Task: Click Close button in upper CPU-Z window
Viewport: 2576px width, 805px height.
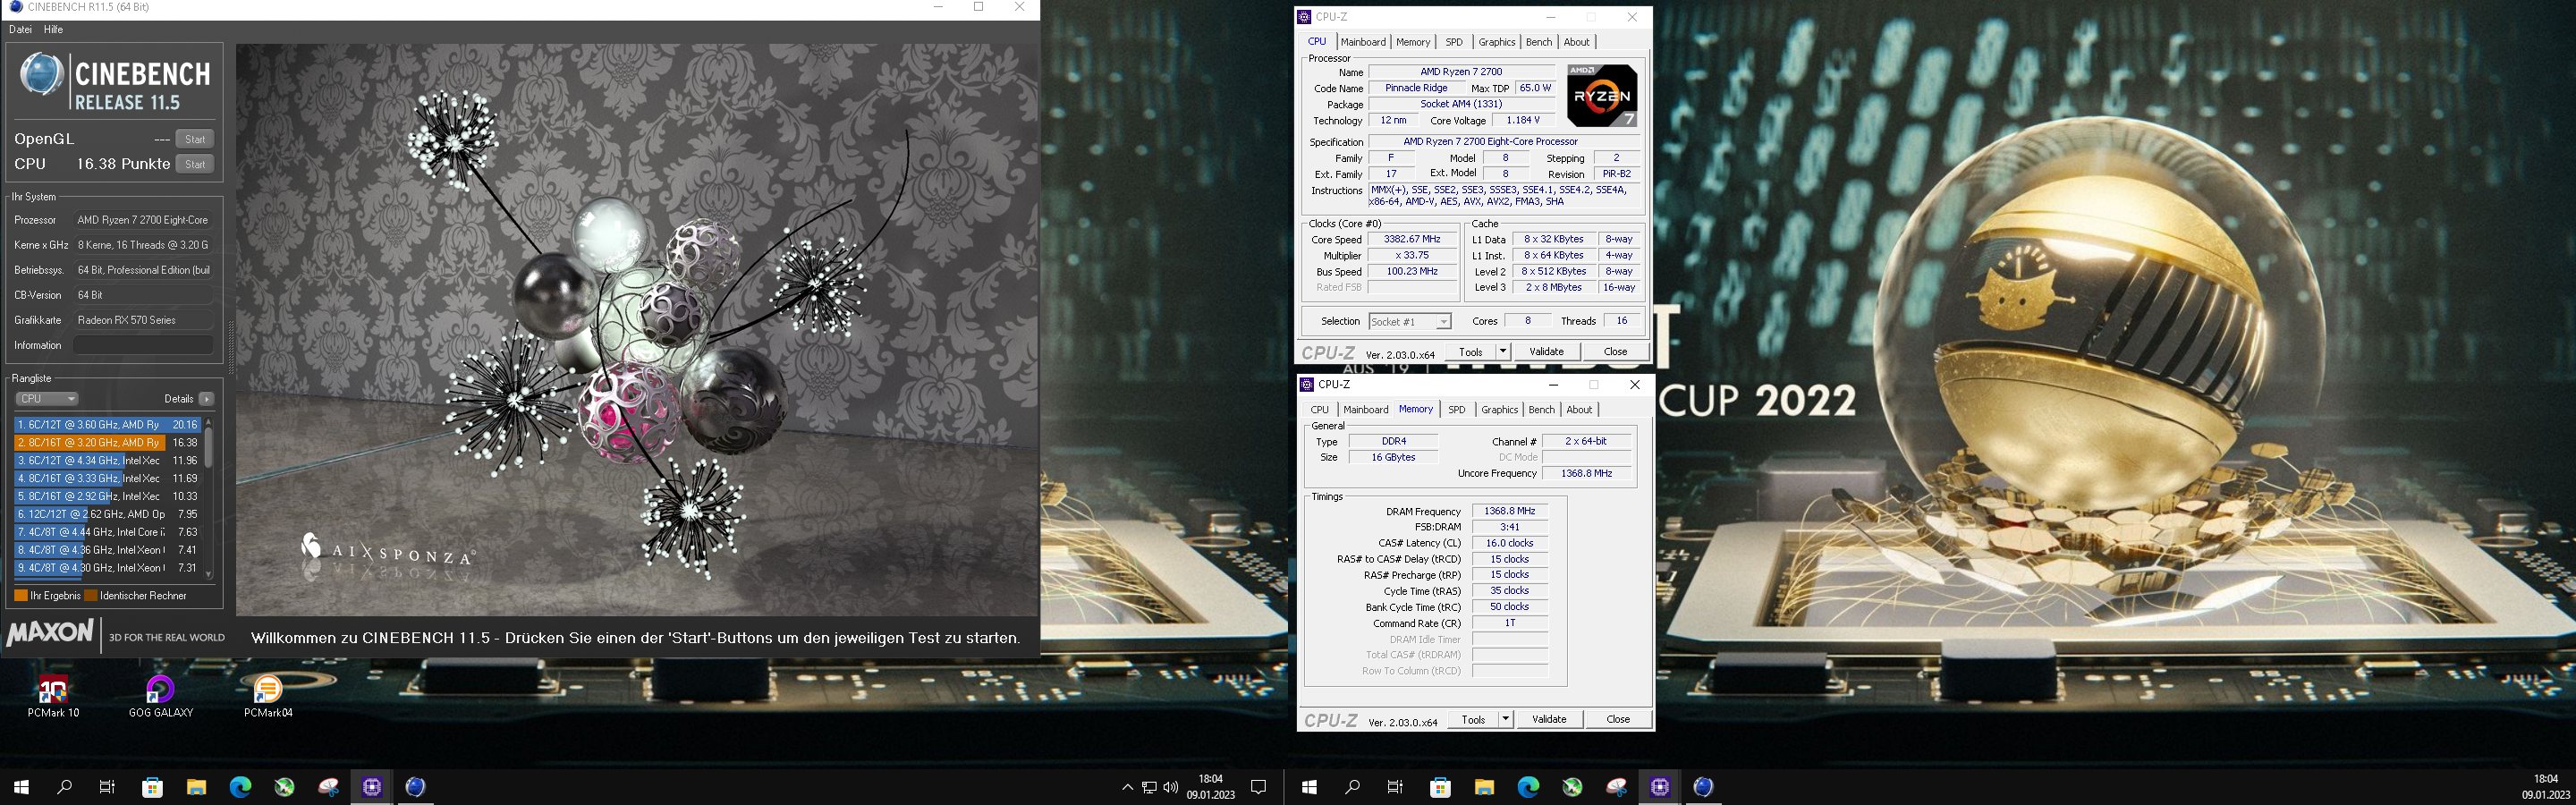Action: 1615,352
